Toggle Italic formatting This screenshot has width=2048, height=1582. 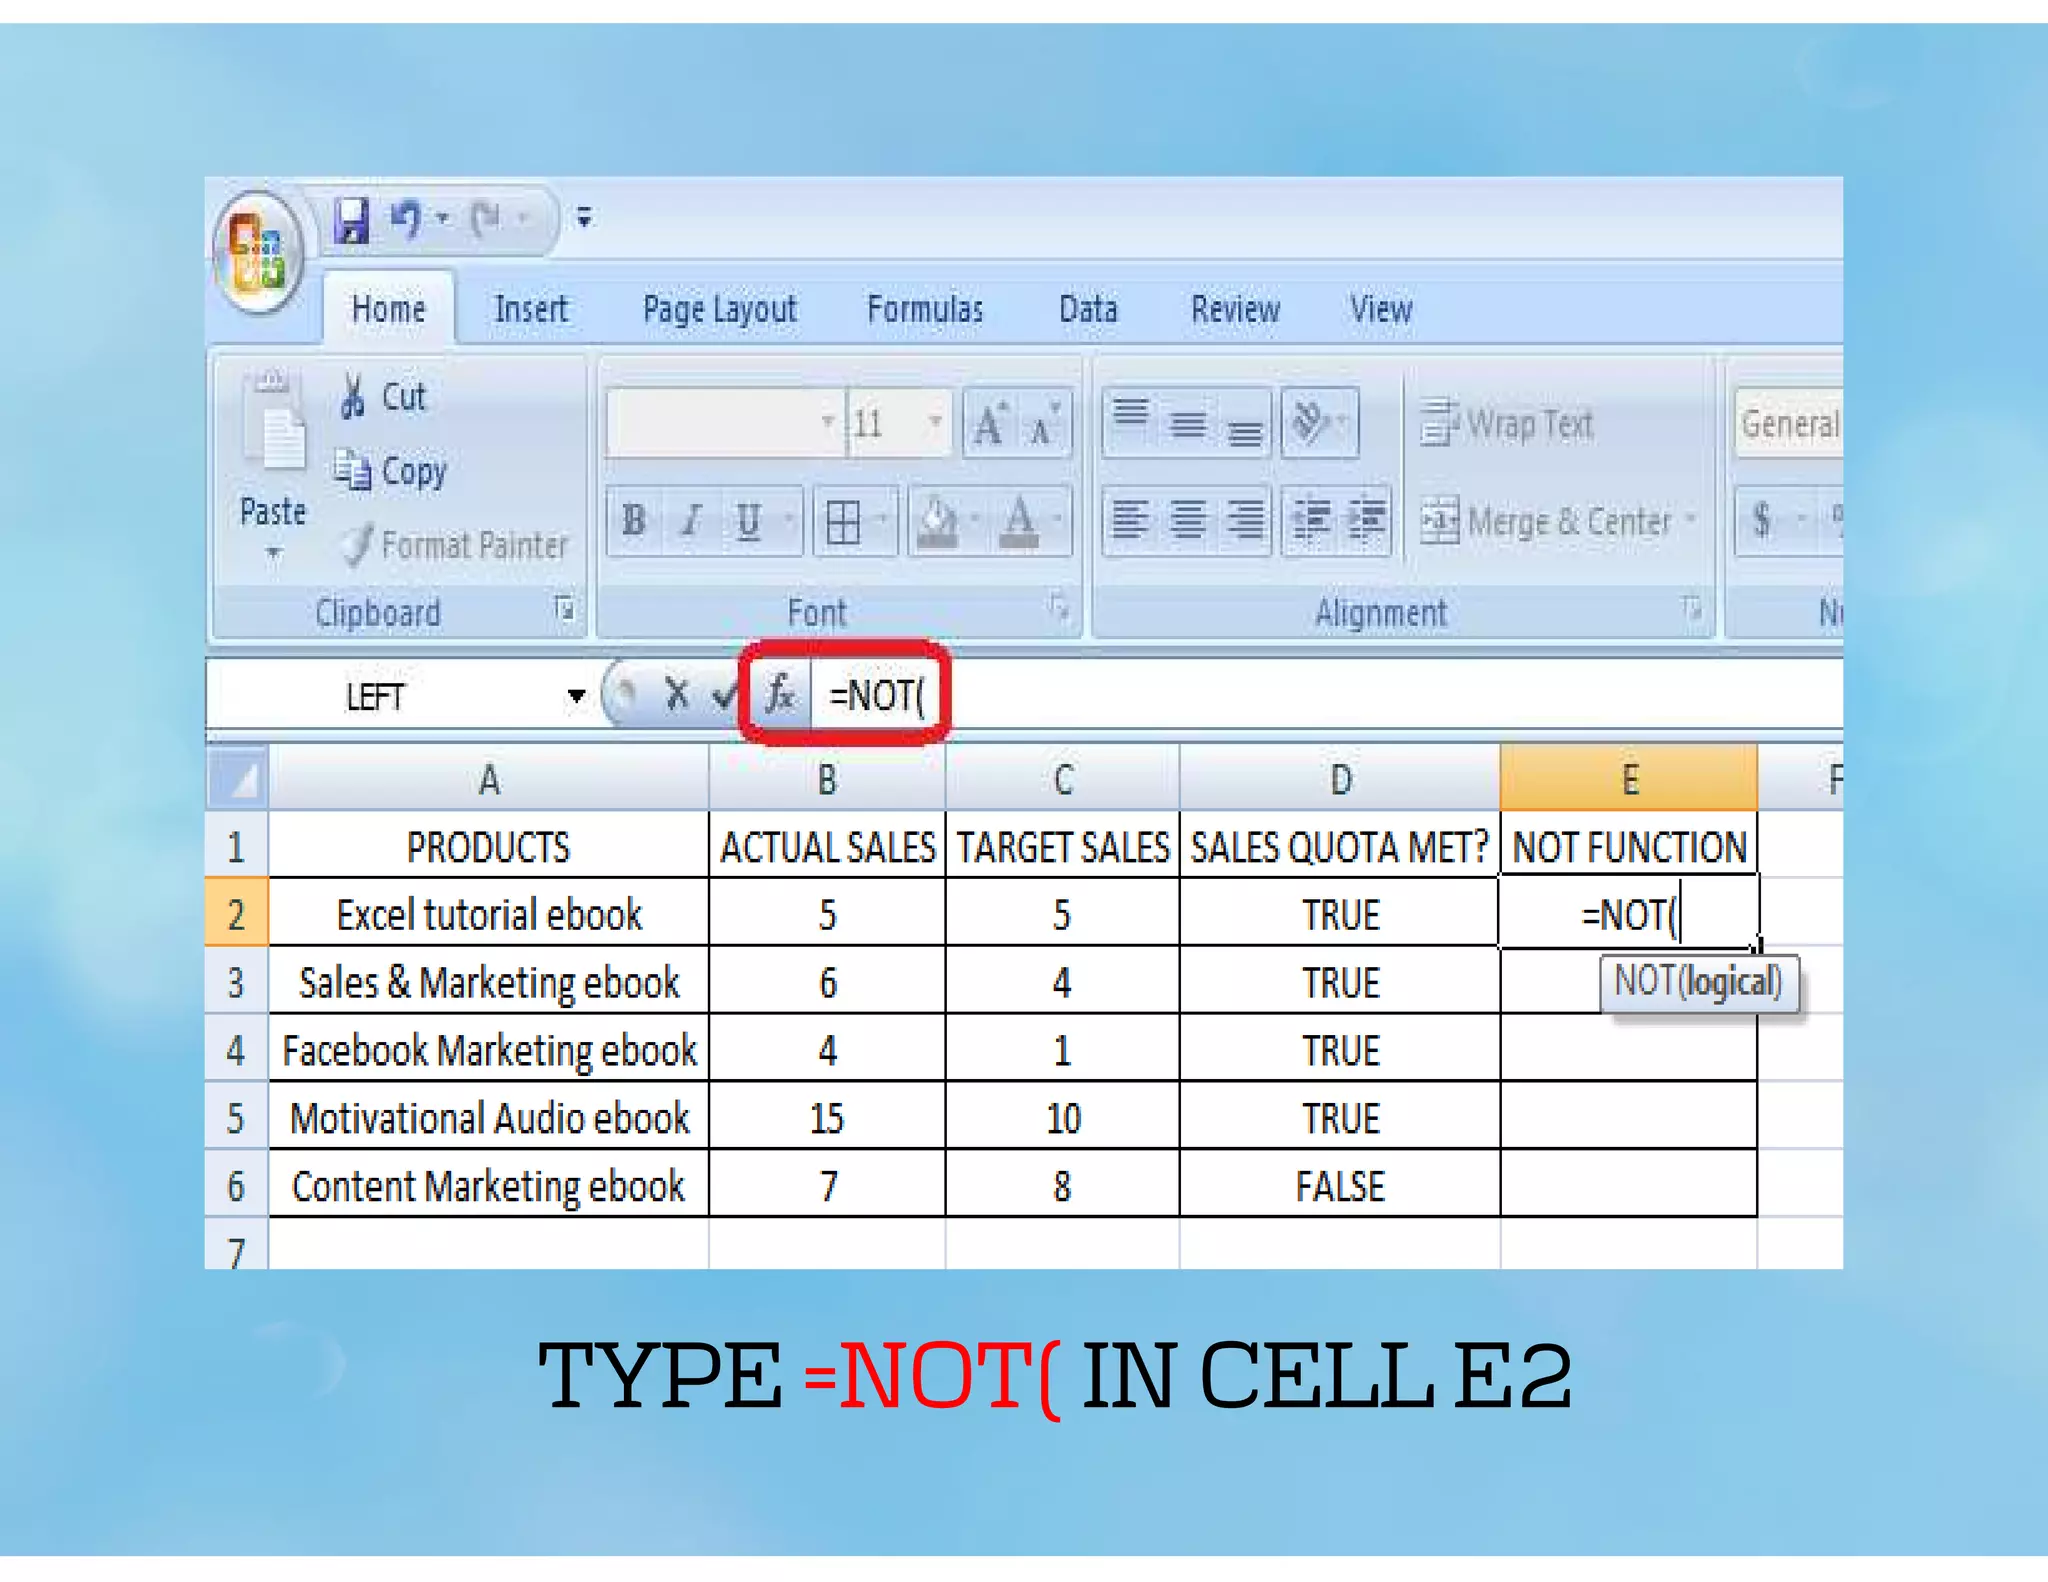(x=691, y=520)
